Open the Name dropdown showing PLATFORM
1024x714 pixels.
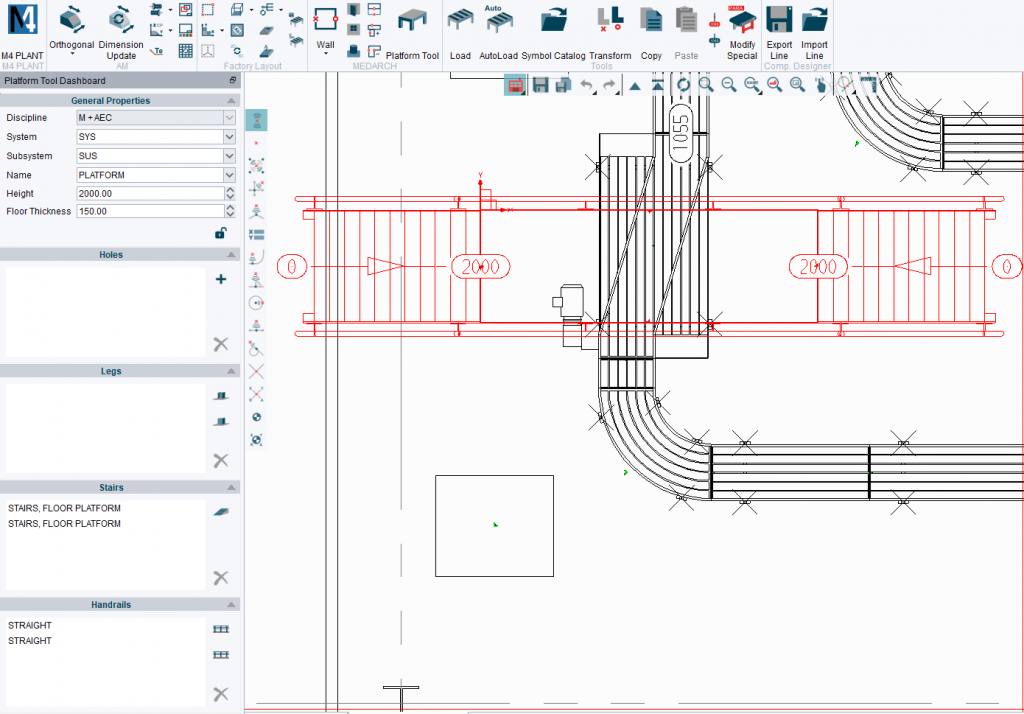(x=228, y=174)
